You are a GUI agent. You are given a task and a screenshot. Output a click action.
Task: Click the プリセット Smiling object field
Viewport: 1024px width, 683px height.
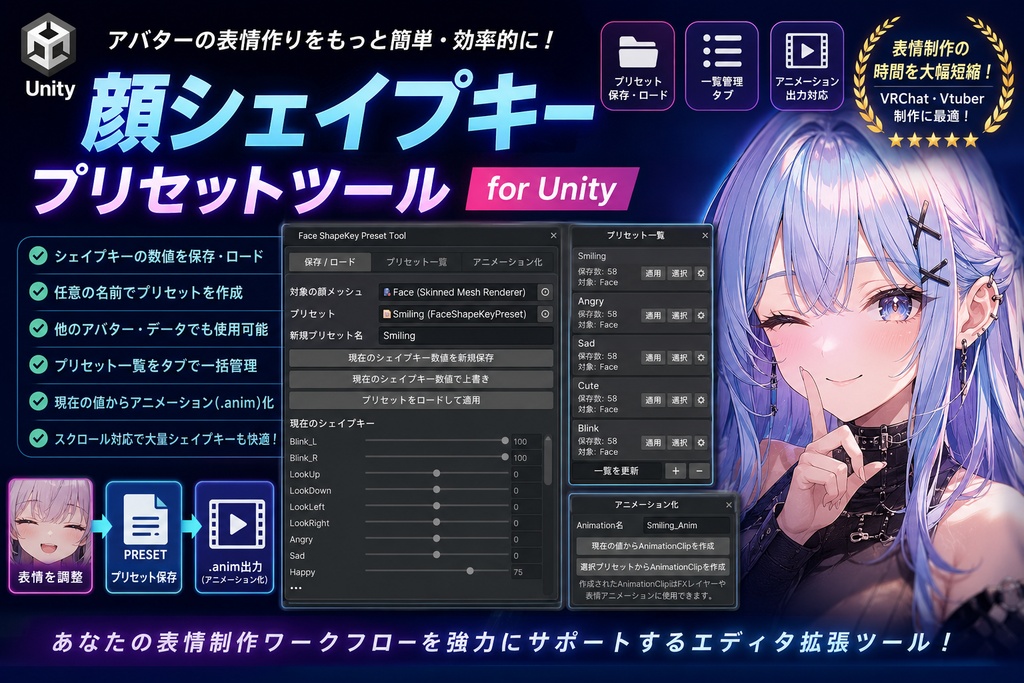tap(457, 314)
